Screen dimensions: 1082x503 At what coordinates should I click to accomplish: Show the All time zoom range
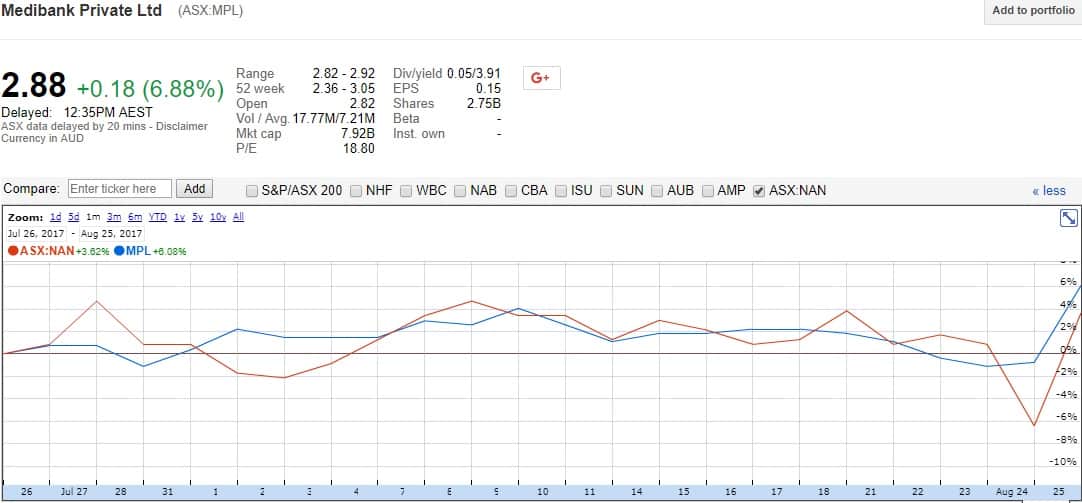pyautogui.click(x=238, y=217)
